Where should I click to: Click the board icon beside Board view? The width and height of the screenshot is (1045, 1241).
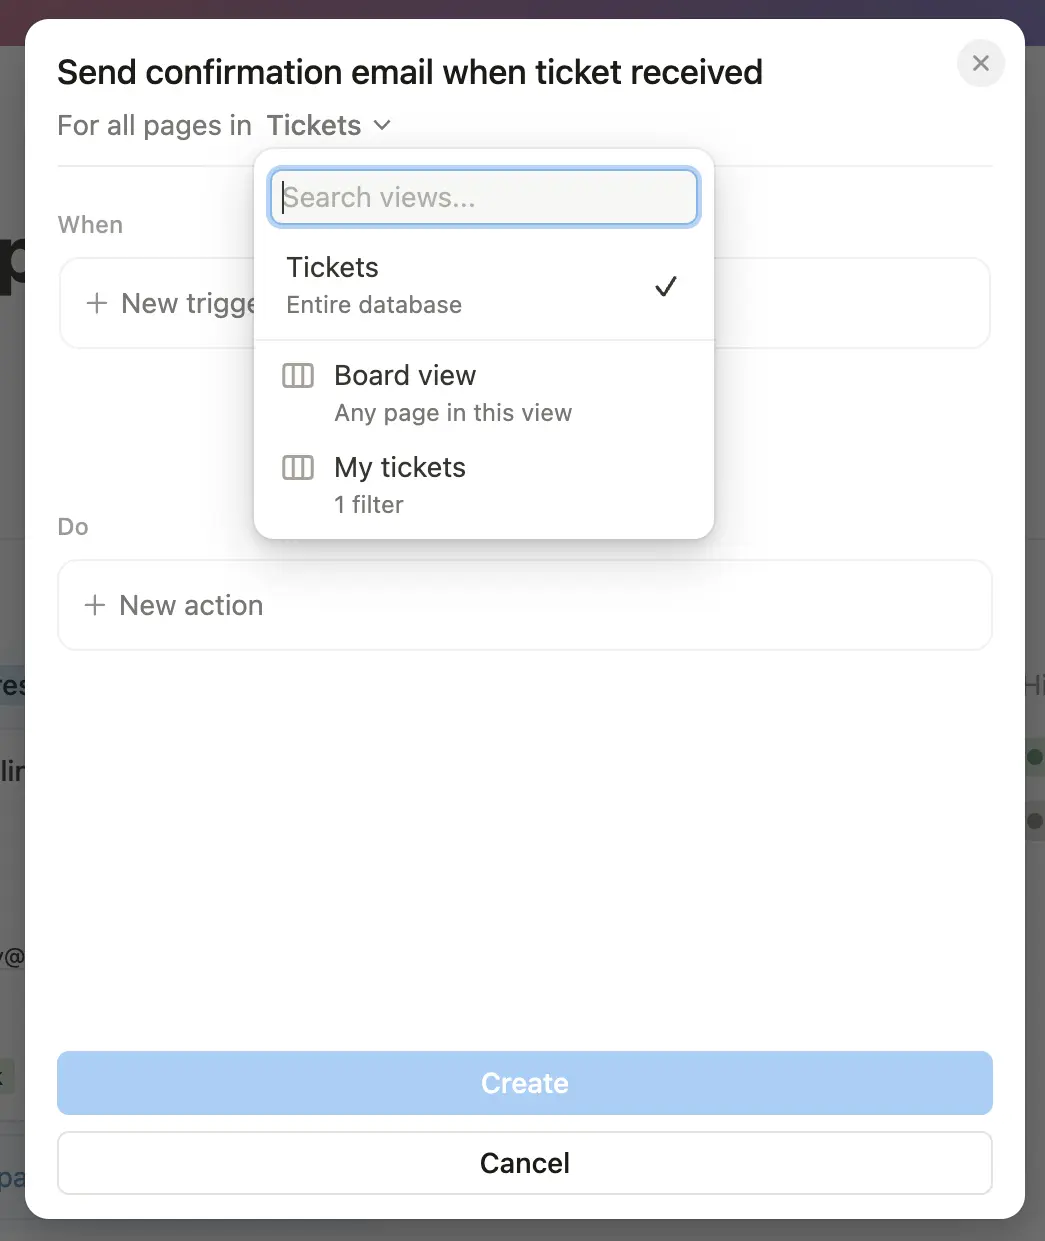tap(298, 376)
